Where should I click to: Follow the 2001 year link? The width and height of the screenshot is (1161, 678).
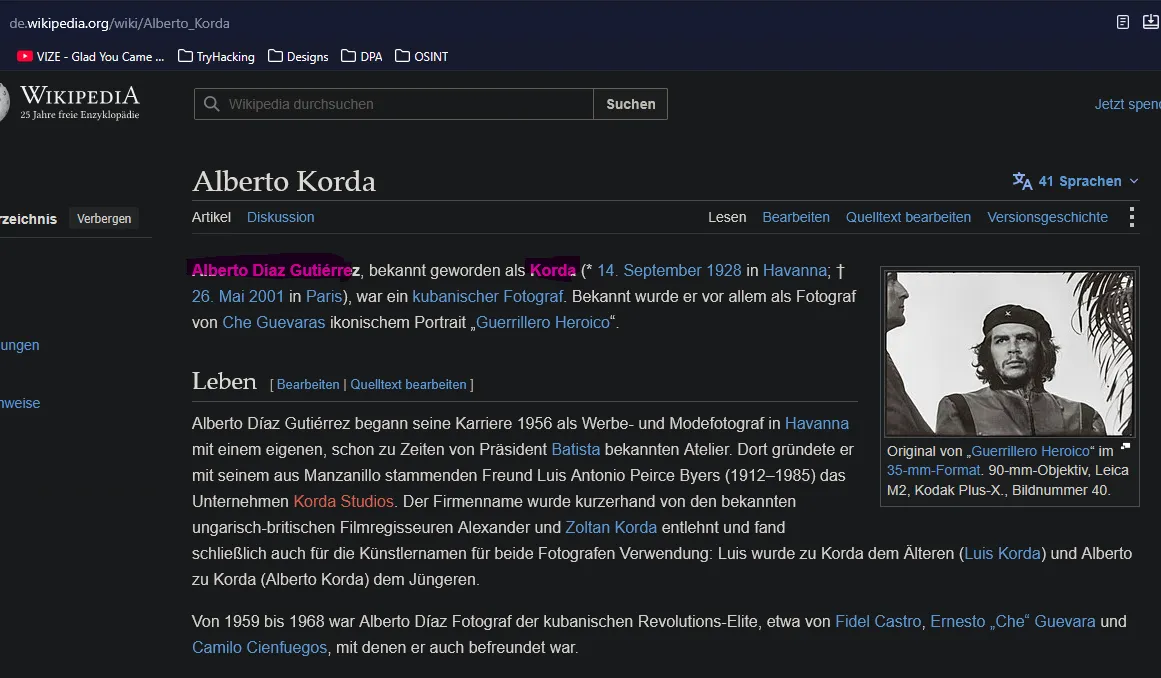pyautogui.click(x=267, y=296)
